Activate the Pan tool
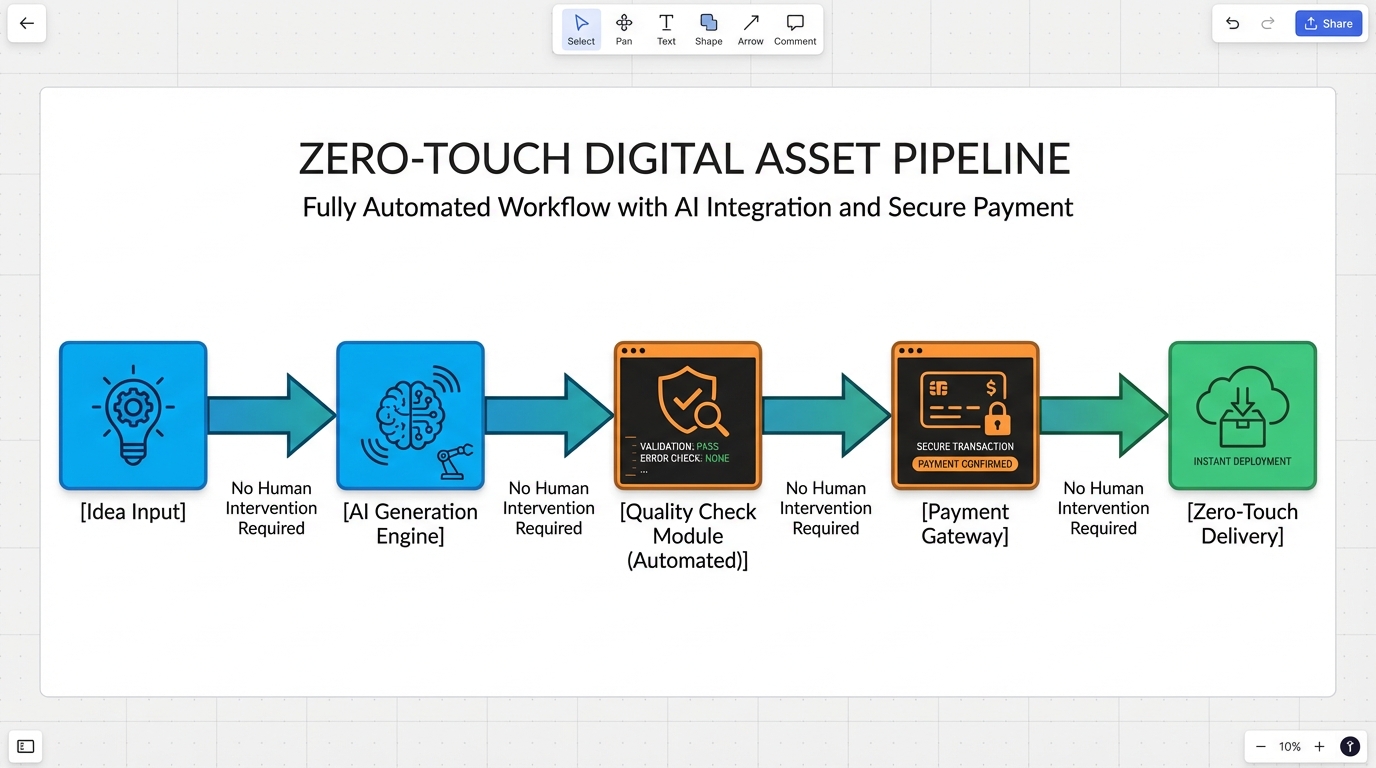 click(x=624, y=30)
